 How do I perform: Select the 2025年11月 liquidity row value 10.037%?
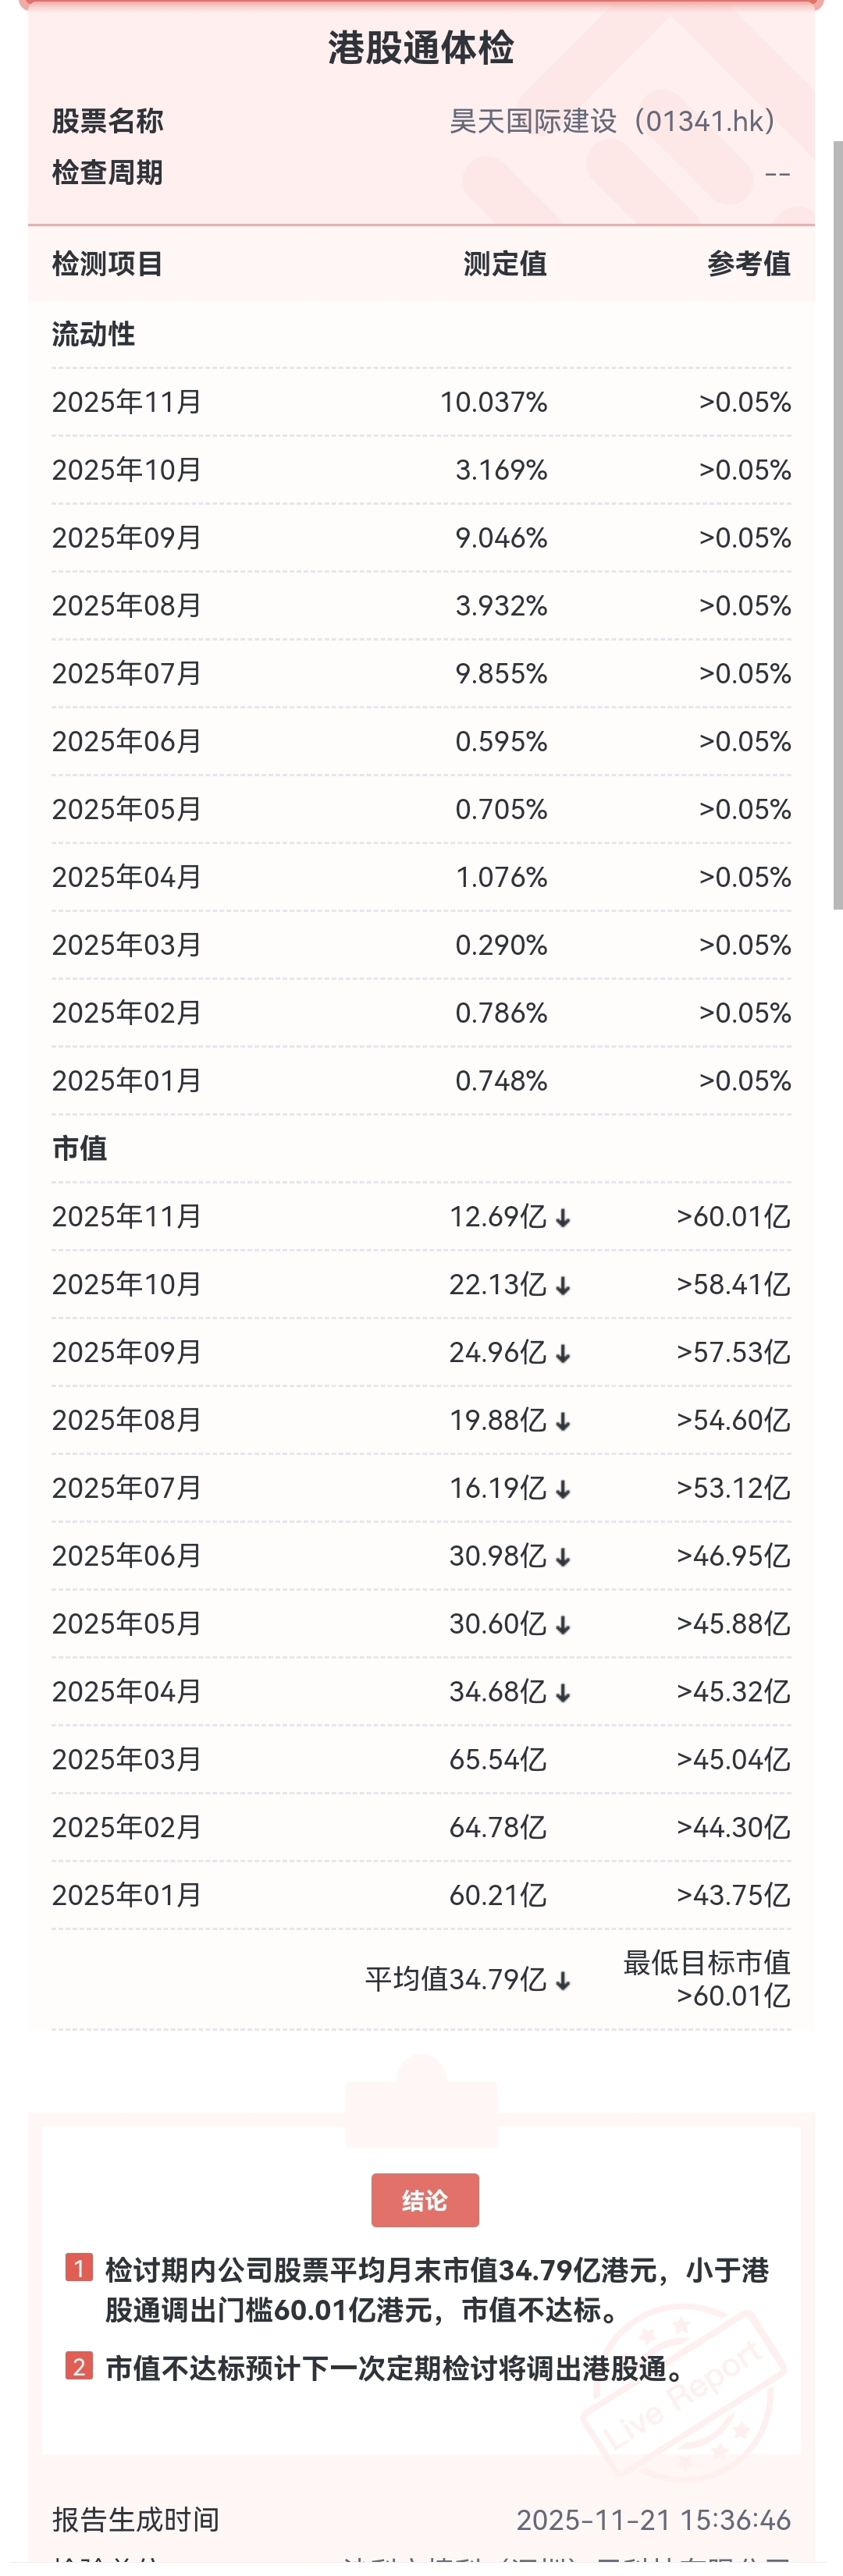[494, 402]
